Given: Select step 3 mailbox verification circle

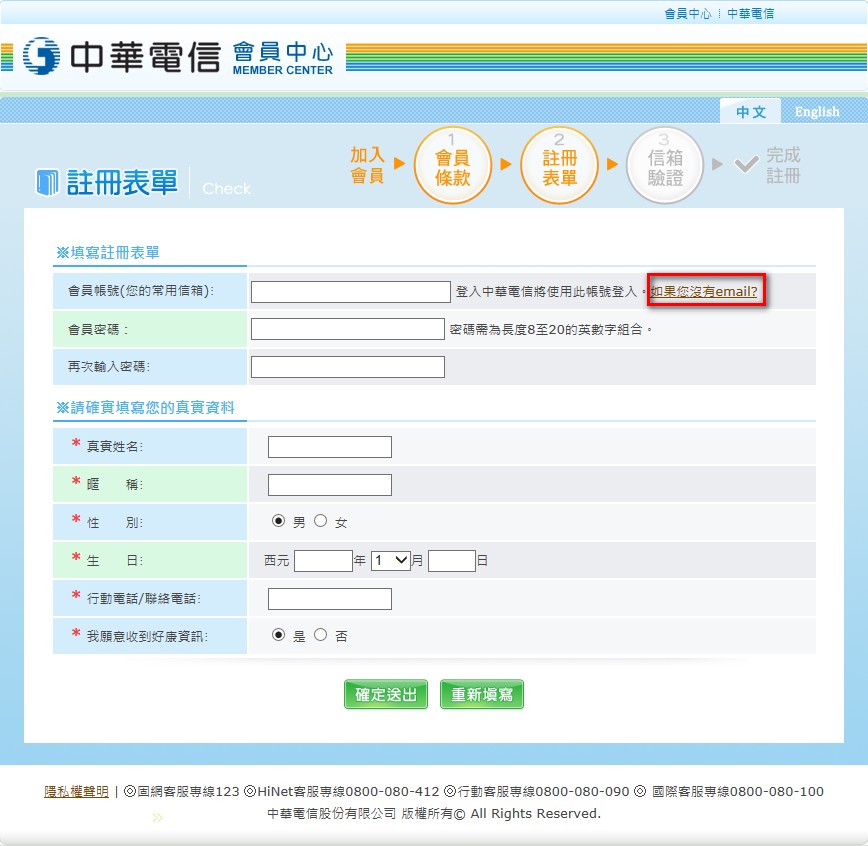Looking at the screenshot, I should 665,165.
